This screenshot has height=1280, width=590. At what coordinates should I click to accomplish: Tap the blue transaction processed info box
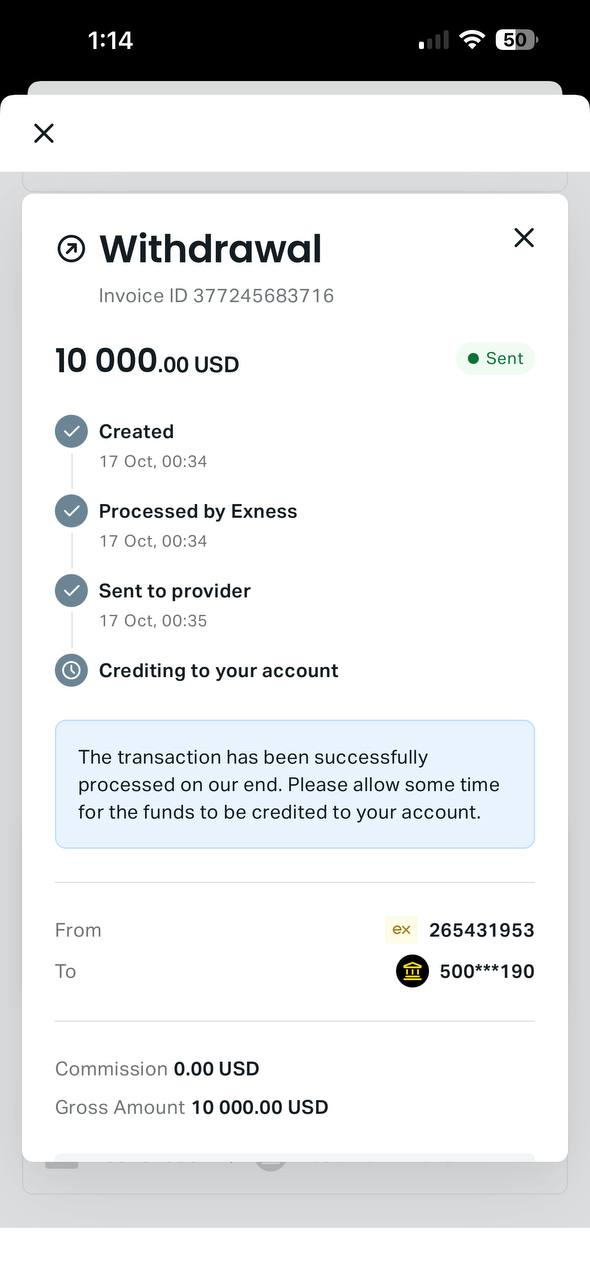coord(295,784)
